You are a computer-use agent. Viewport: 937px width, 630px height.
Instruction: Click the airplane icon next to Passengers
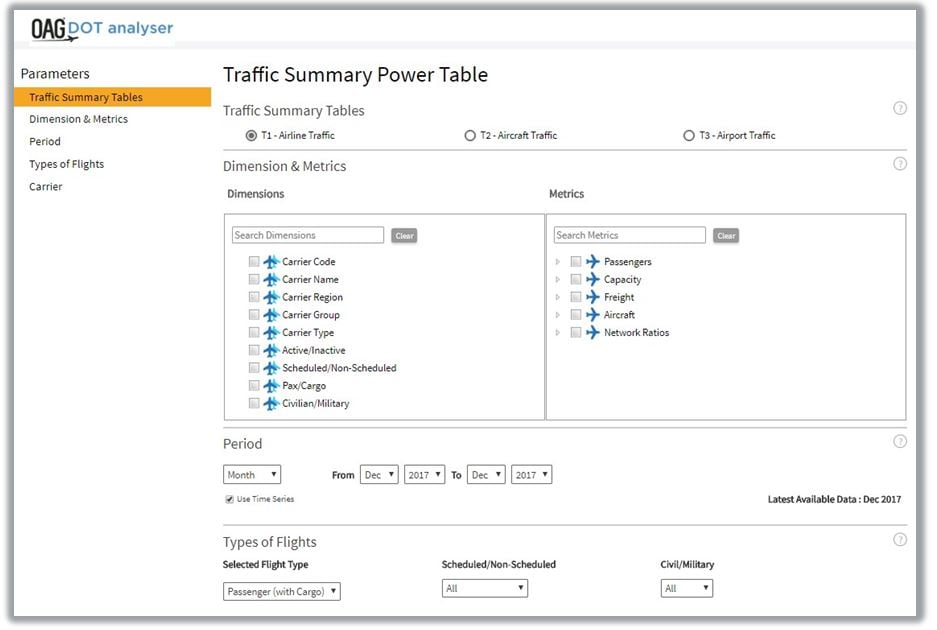[x=593, y=262]
